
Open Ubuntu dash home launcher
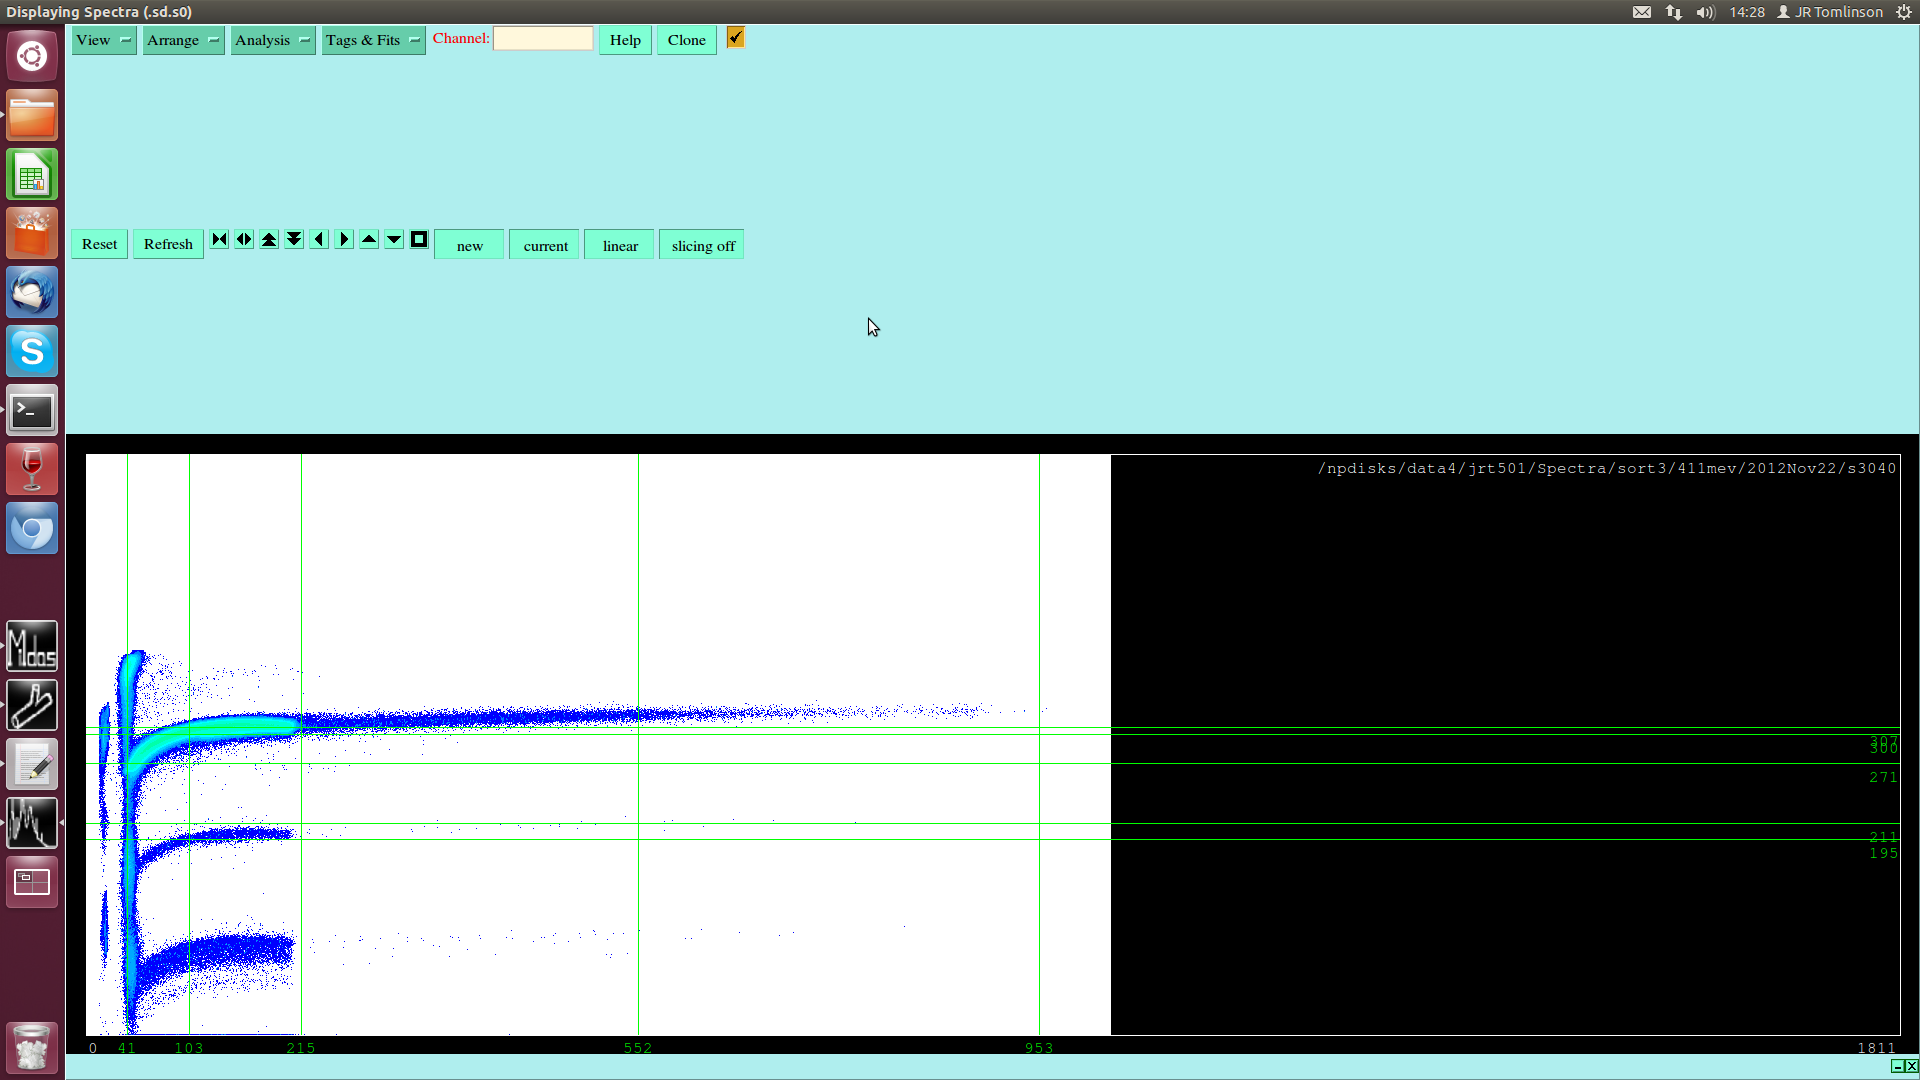[32, 56]
